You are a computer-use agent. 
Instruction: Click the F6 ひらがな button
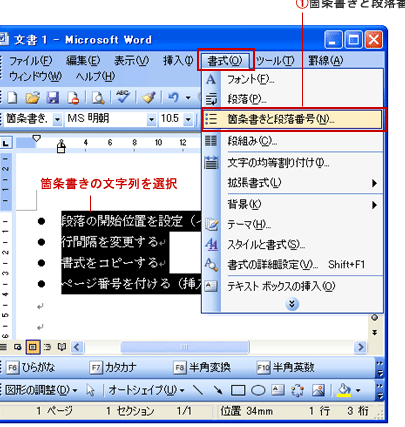(x=31, y=368)
